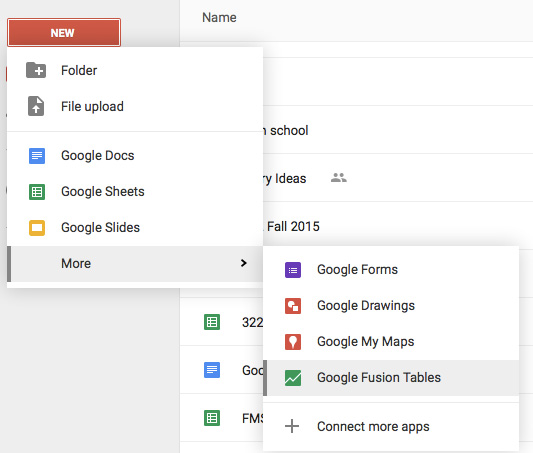Click the yellow Google Slides icon
Viewport: 533px width, 453px height.
point(37,228)
